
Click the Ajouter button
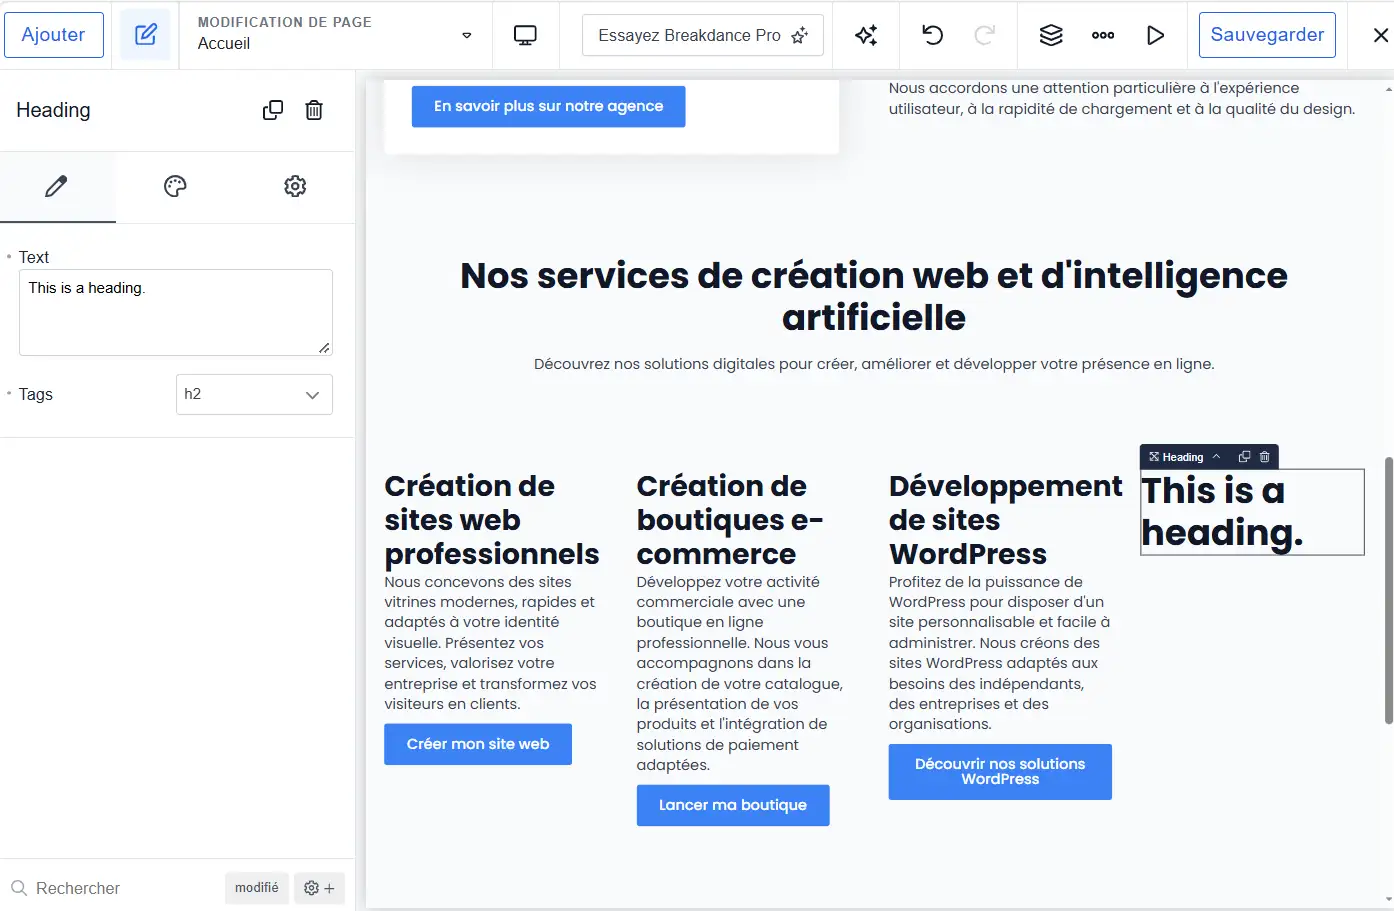pyautogui.click(x=54, y=35)
